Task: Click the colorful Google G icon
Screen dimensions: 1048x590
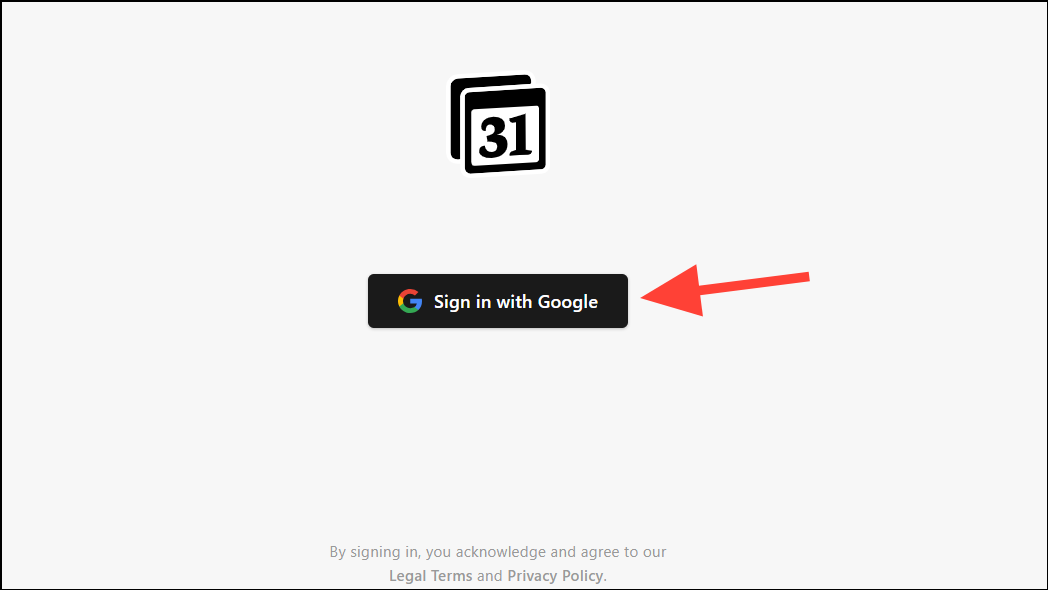Action: (x=410, y=301)
